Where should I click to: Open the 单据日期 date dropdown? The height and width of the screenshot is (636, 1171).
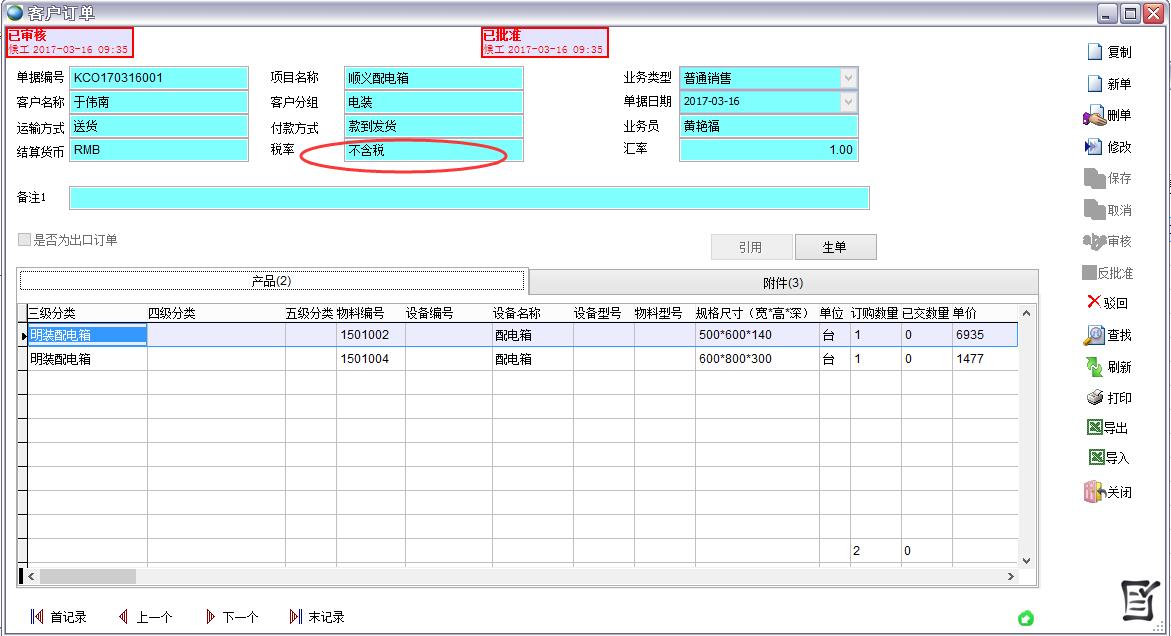[847, 101]
